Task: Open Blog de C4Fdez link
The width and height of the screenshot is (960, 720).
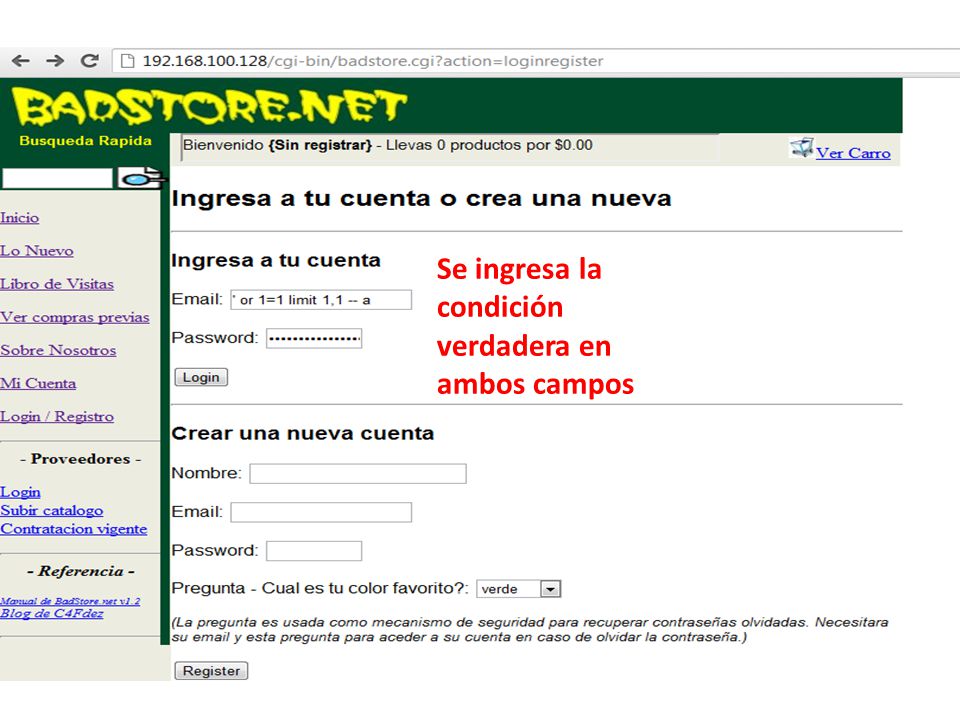Action: coord(51,613)
